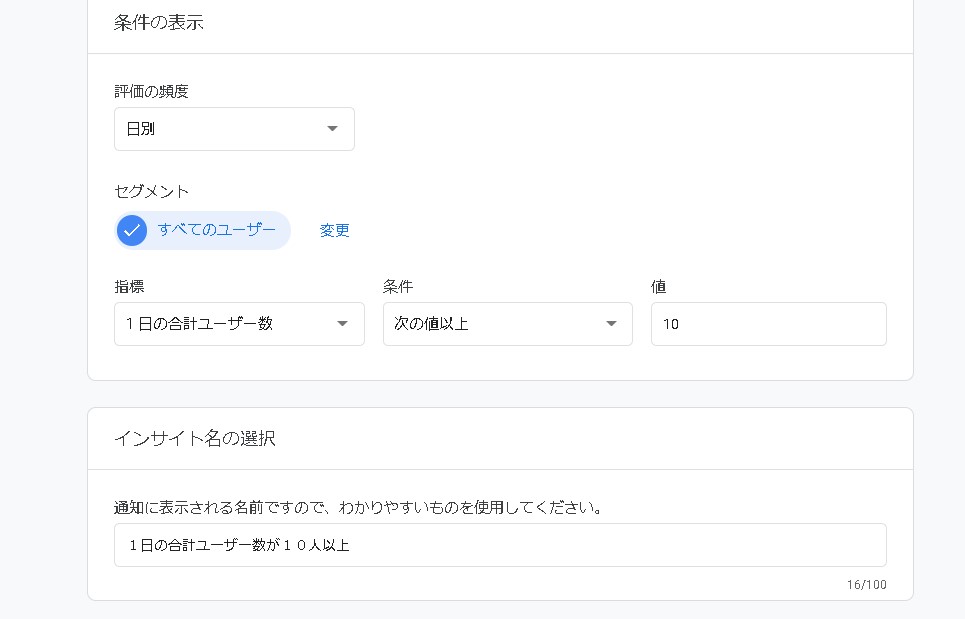
Task: Click the 16/100 character counter
Action: pos(868,585)
